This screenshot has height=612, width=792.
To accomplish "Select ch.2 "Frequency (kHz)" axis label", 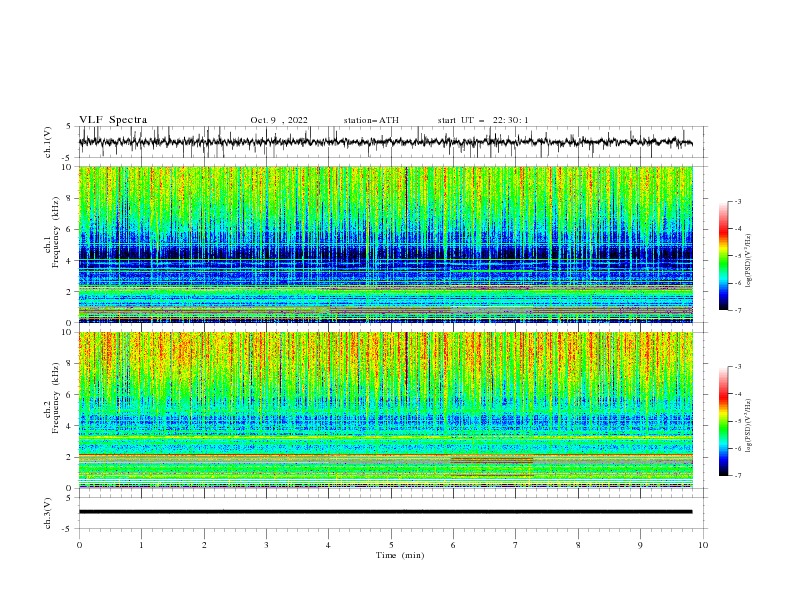I will click(56, 398).
